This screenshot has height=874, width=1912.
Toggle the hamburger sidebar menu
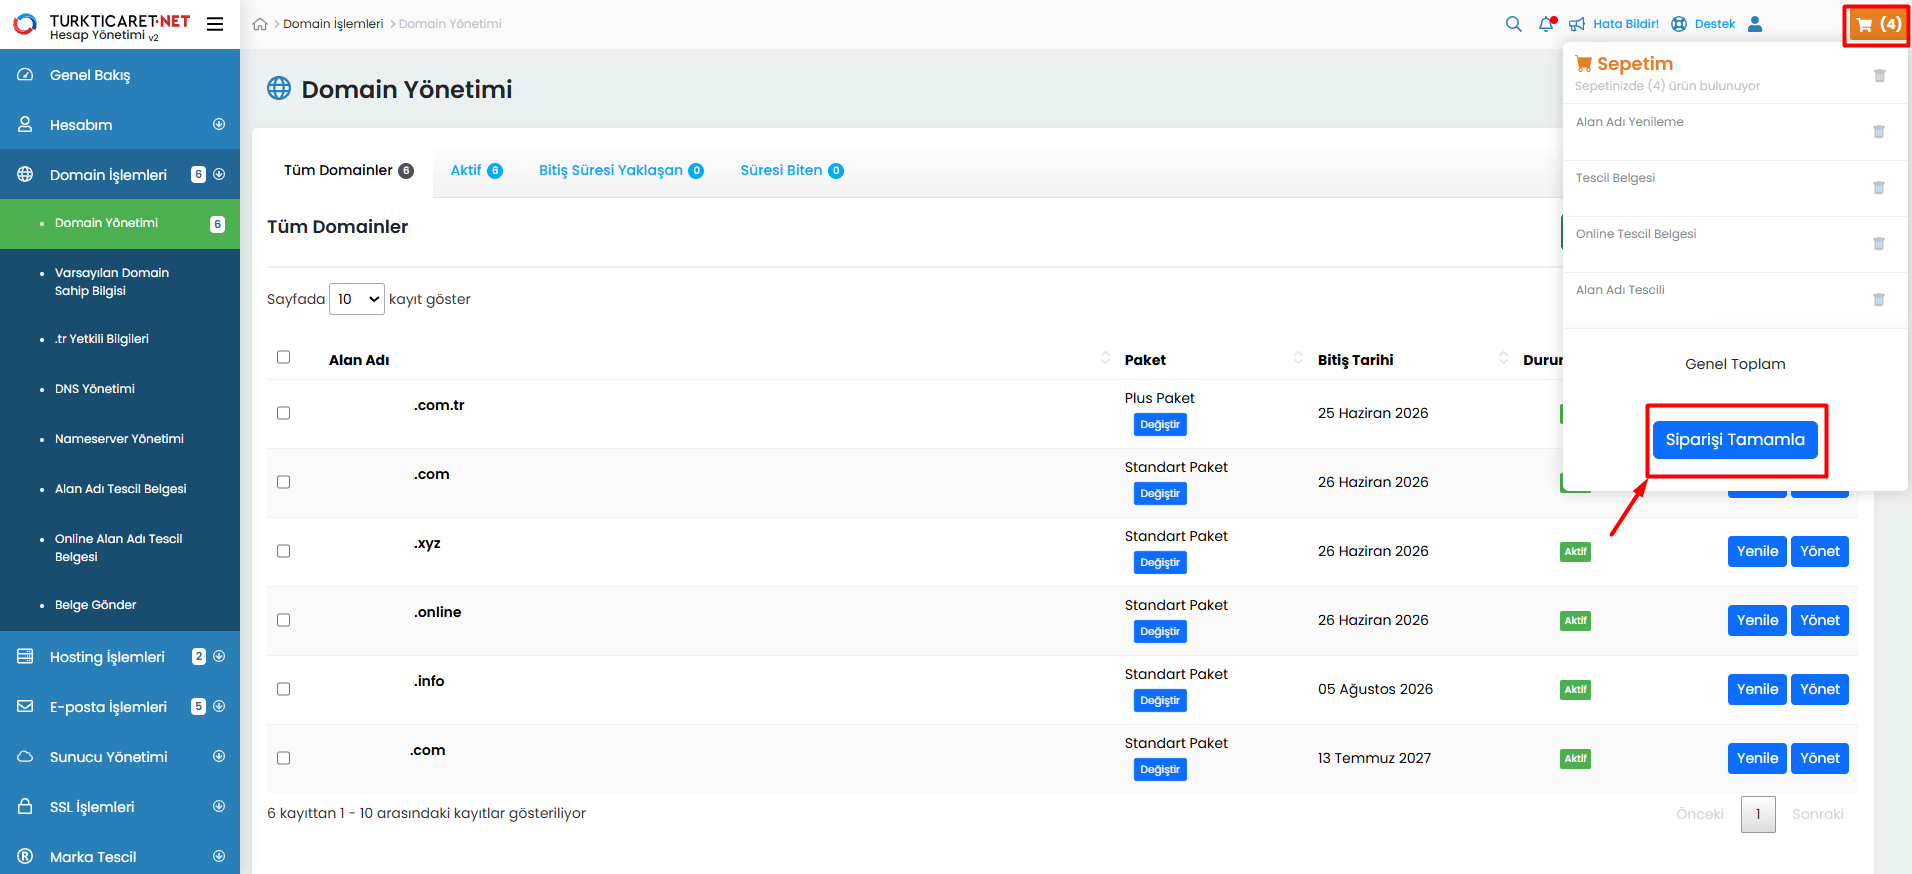coord(215,24)
